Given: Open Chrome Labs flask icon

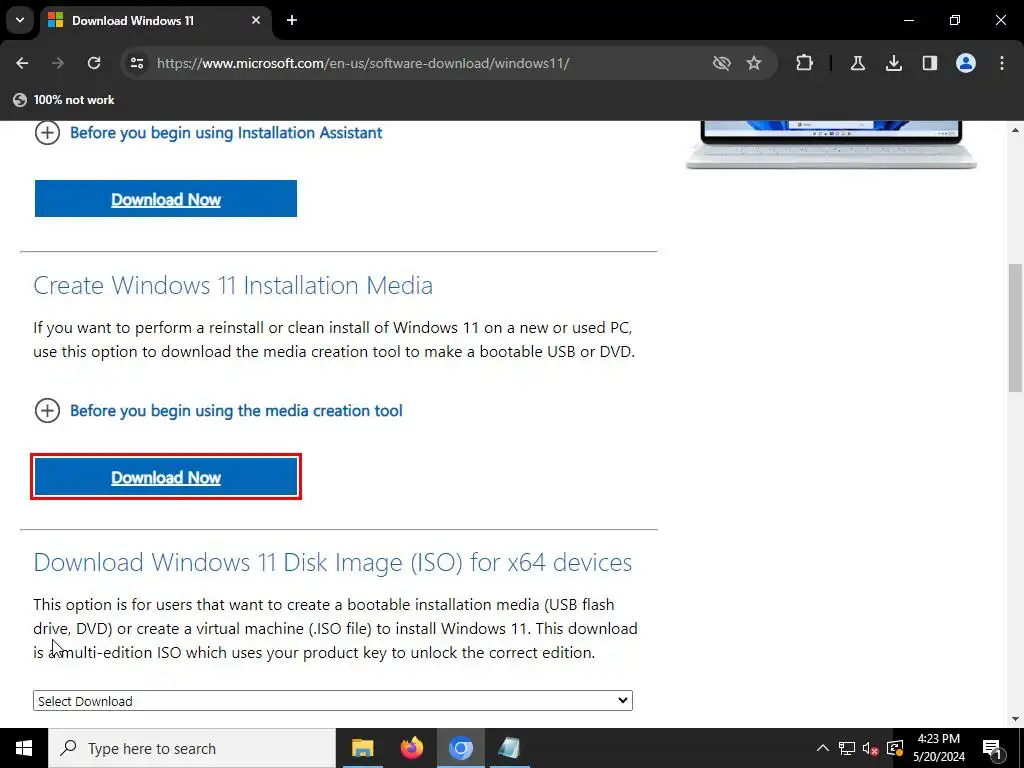Looking at the screenshot, I should 857,63.
